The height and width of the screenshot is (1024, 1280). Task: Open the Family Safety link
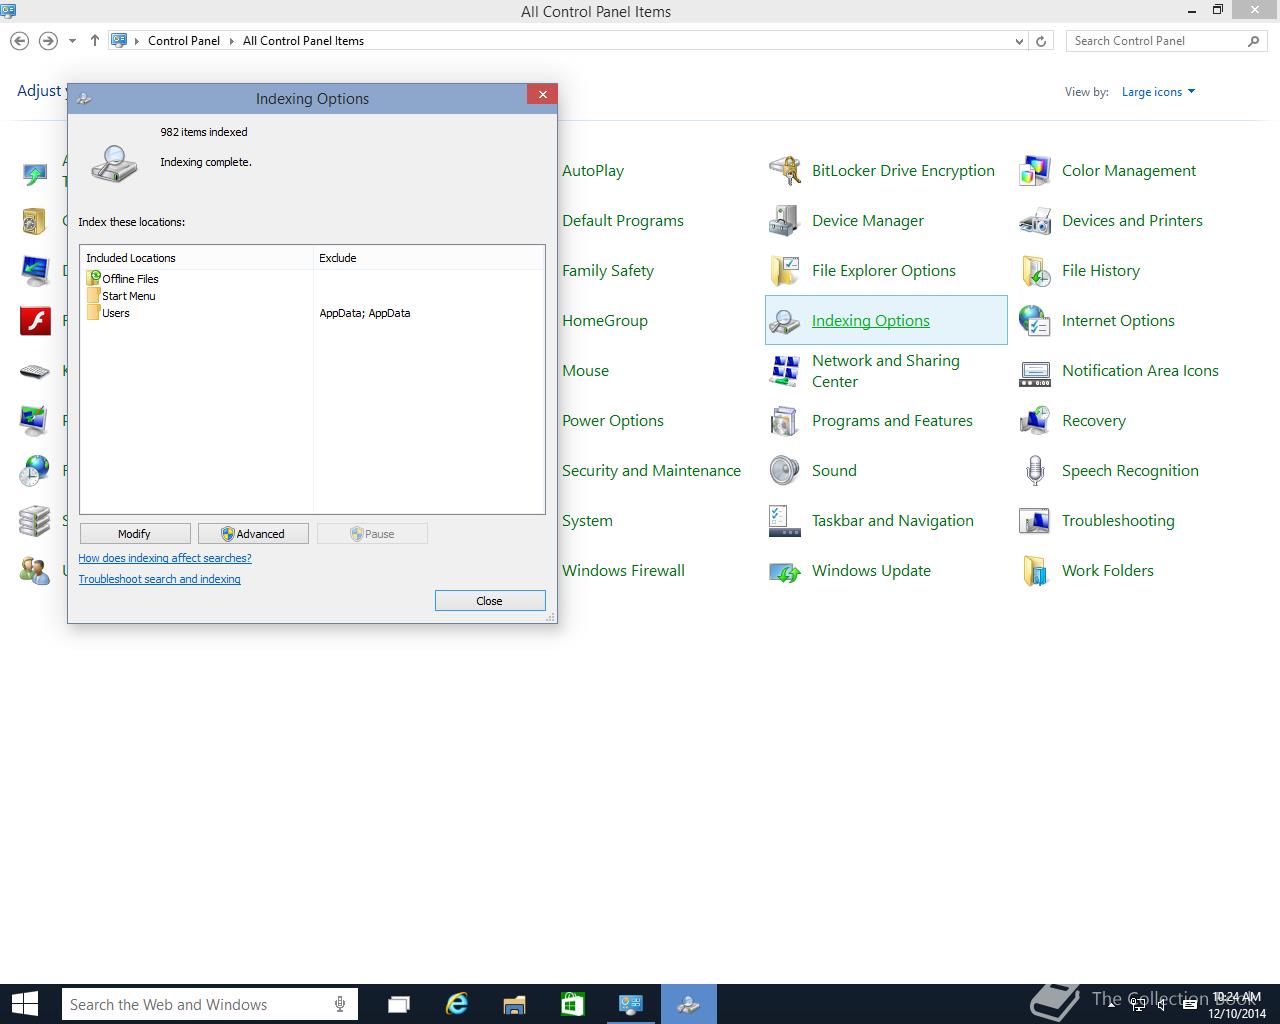point(608,271)
